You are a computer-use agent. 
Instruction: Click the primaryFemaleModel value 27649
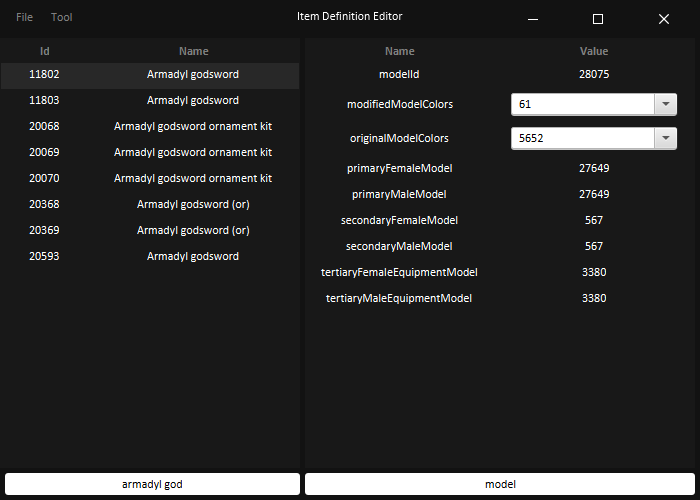coord(594,168)
